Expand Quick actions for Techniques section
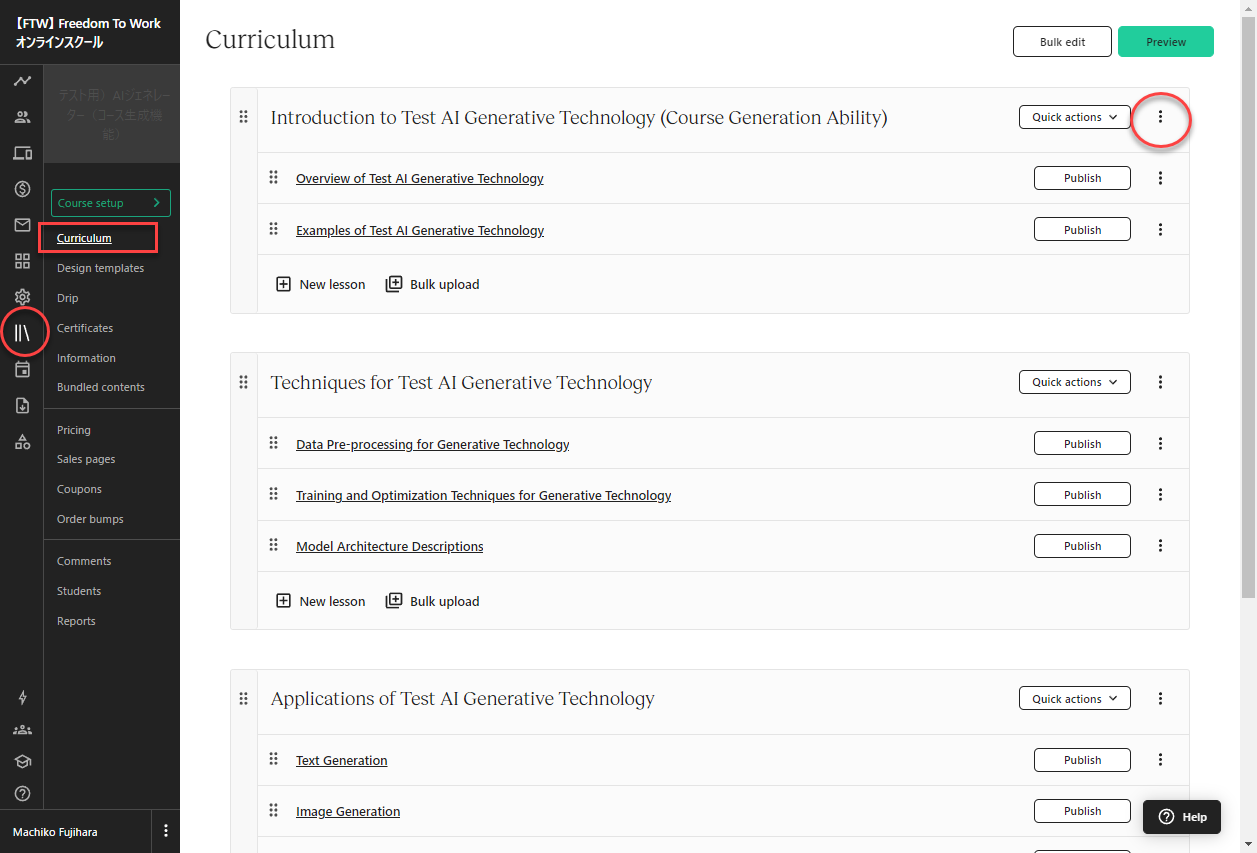The image size is (1257, 853). coord(1074,382)
